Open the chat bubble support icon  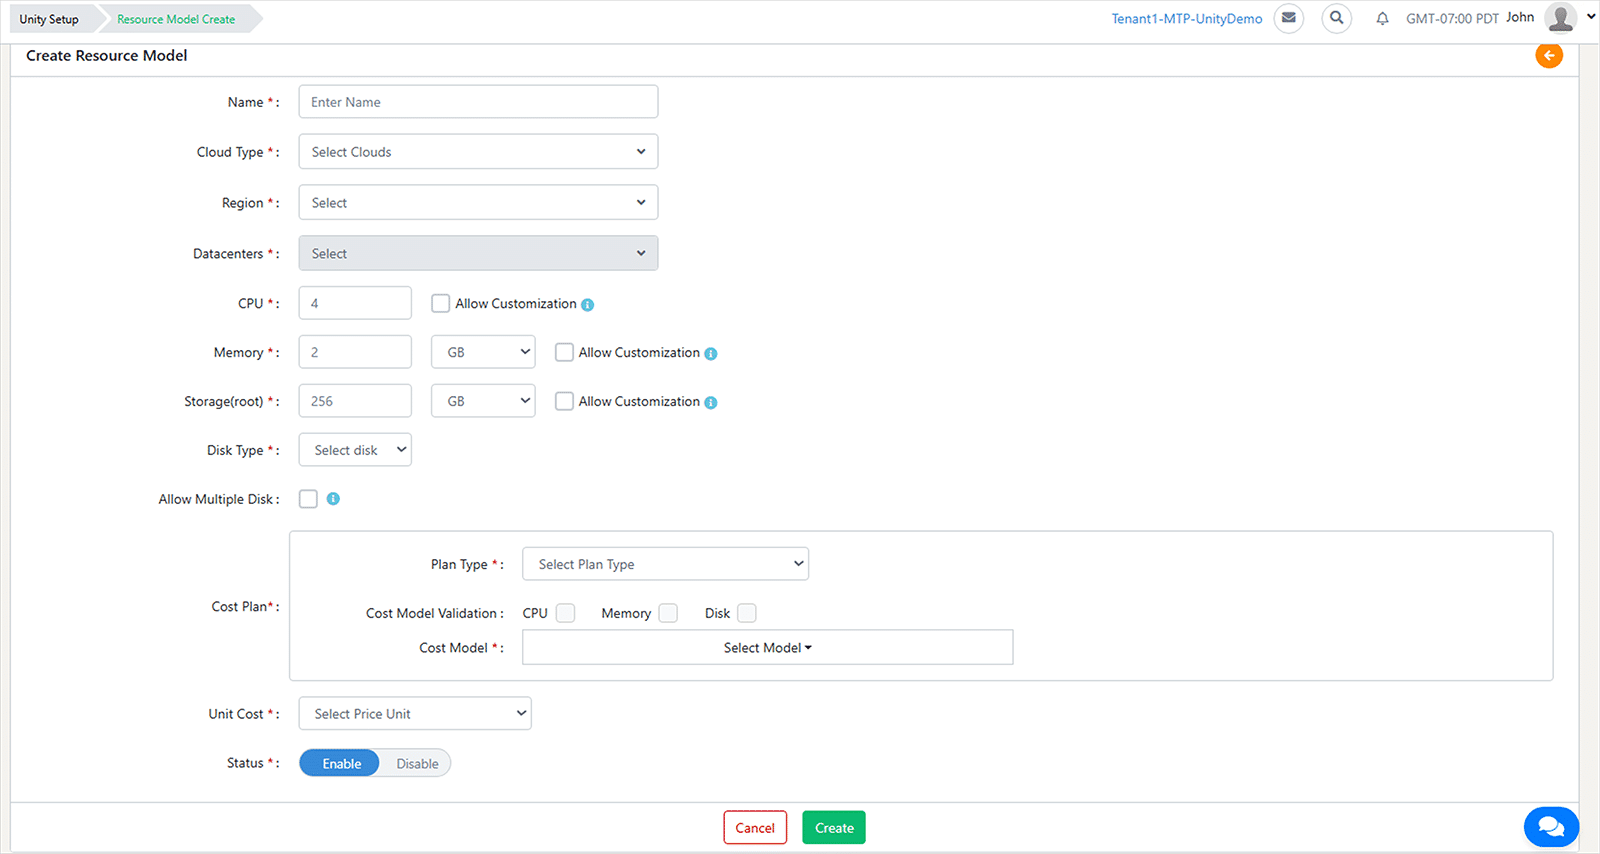pos(1551,827)
